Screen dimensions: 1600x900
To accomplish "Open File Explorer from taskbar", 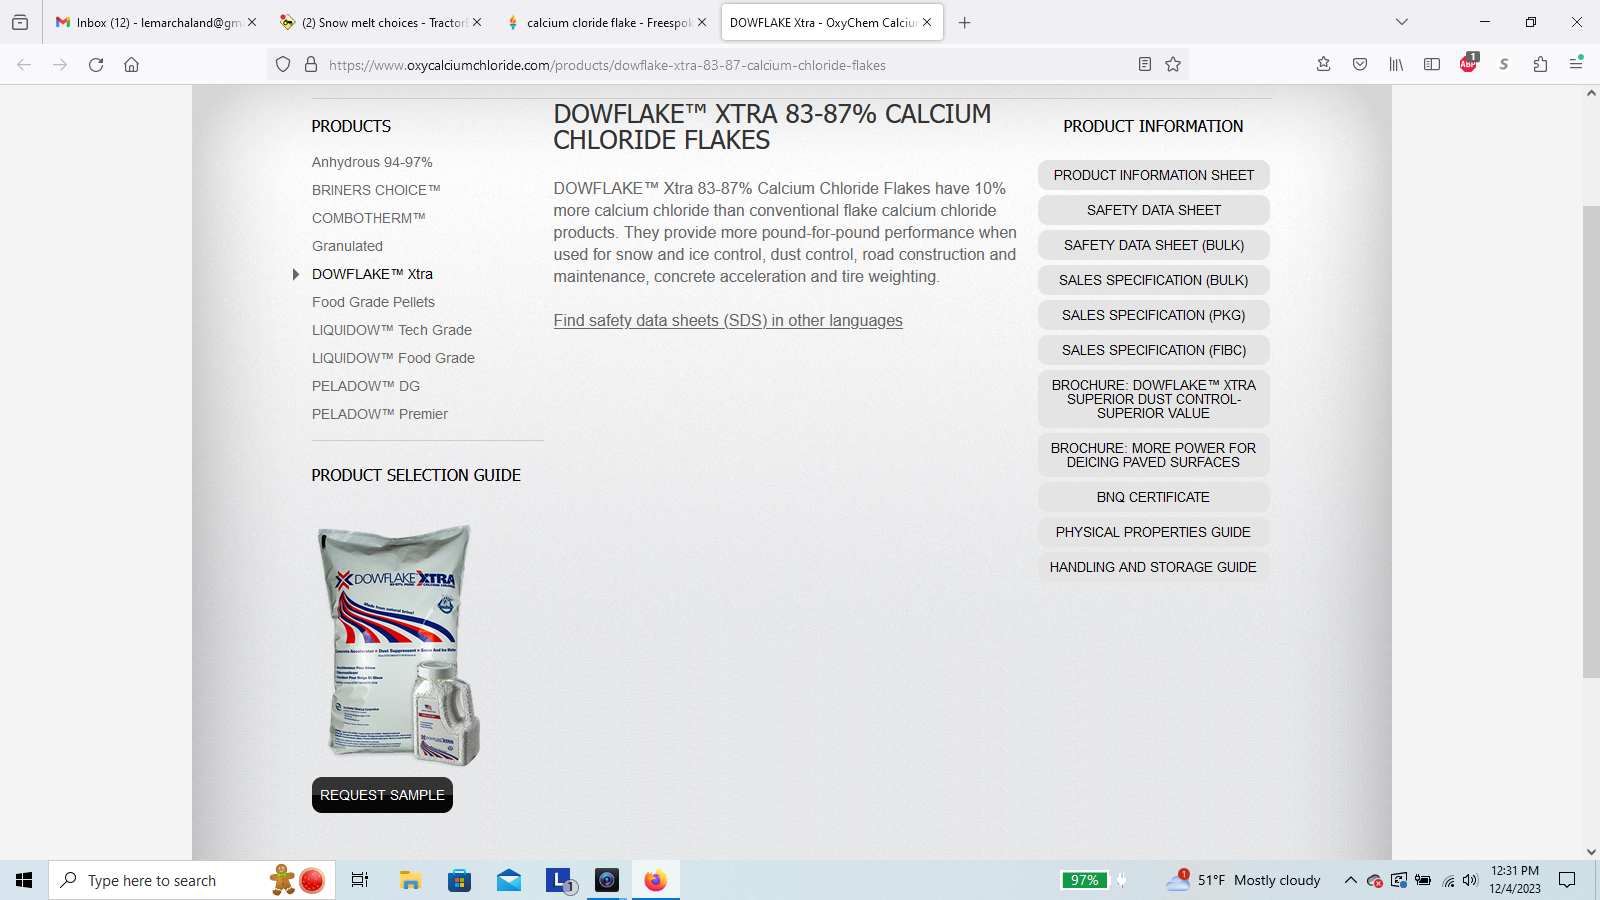I will coord(410,880).
